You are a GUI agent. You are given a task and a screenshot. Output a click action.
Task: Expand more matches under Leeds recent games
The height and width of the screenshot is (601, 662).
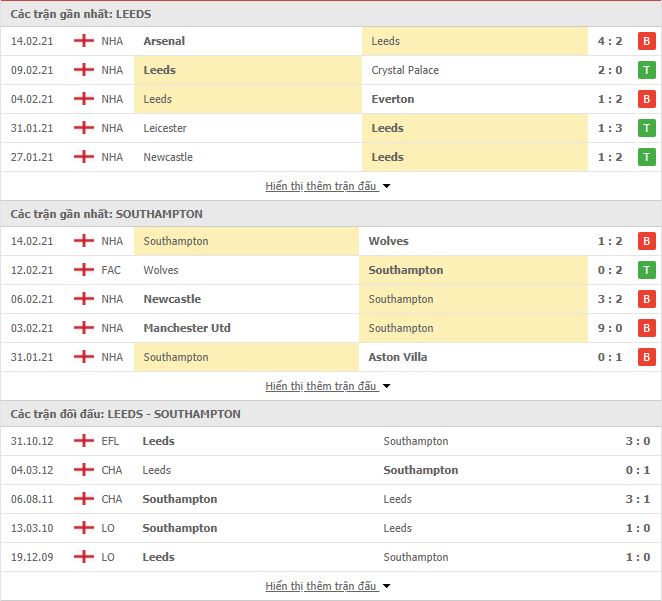tap(328, 186)
